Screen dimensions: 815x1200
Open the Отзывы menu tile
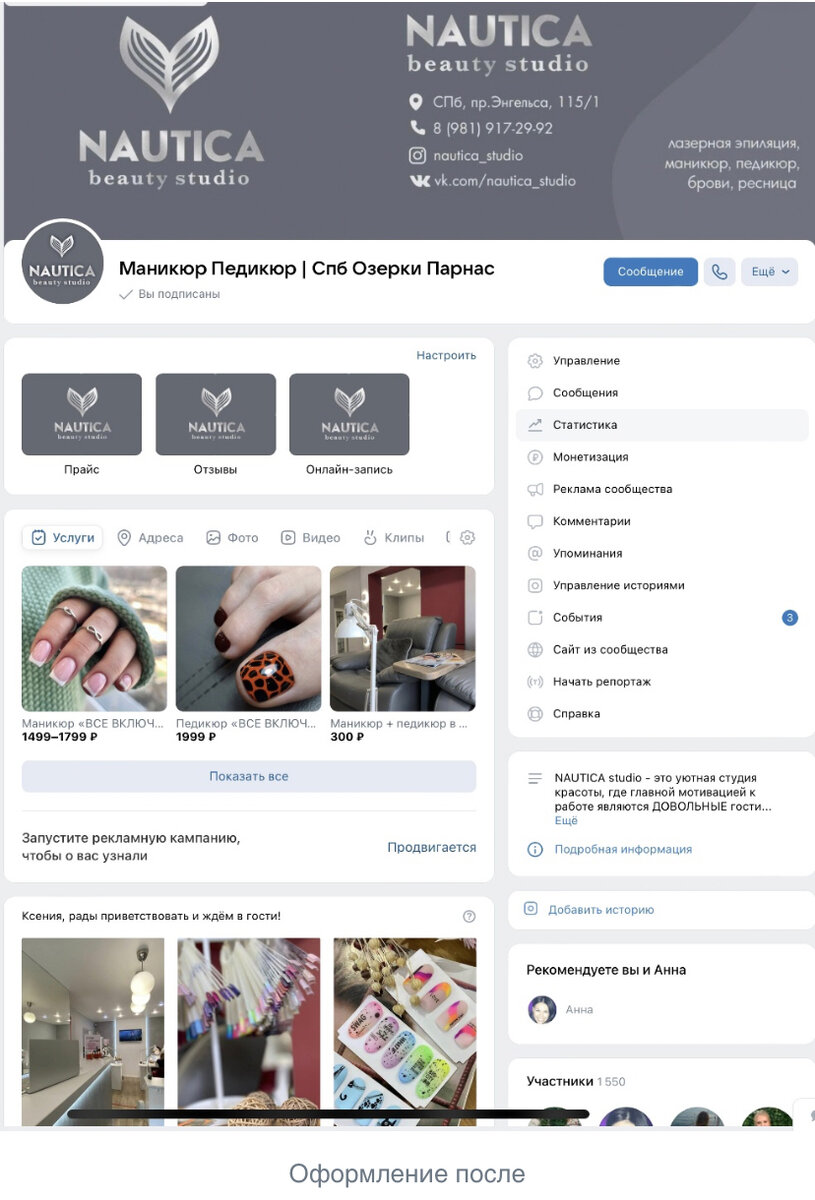click(216, 424)
